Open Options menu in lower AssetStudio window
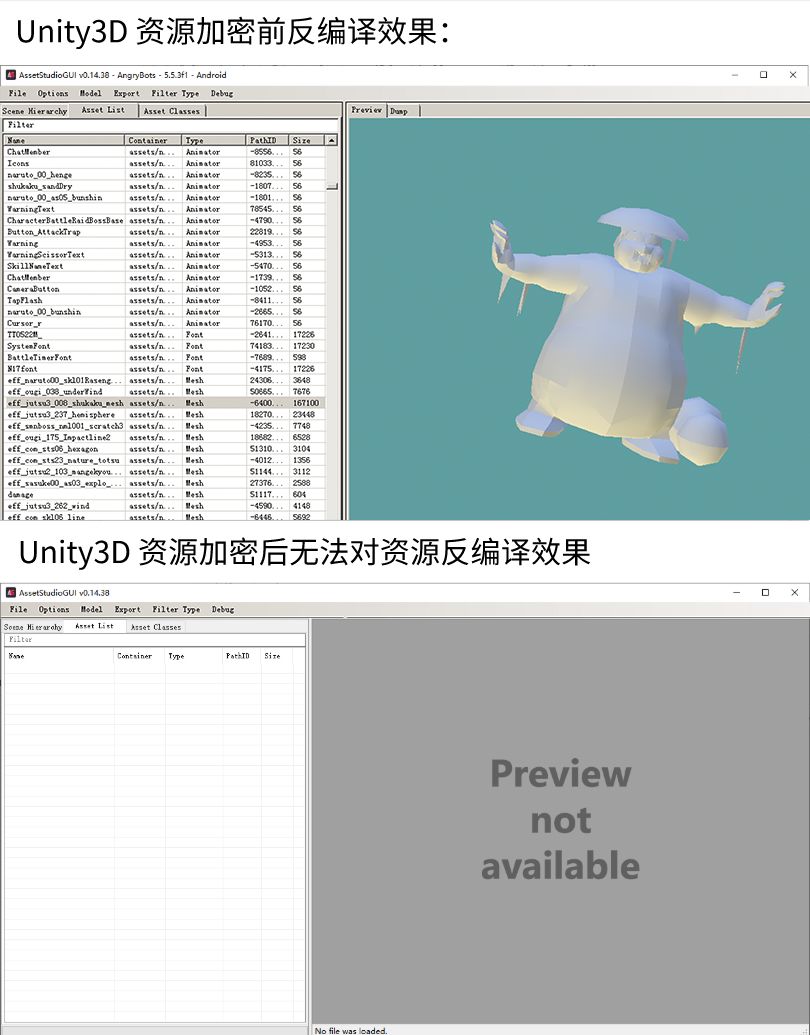Screen dimensions: 810x1035 click(x=53, y=609)
